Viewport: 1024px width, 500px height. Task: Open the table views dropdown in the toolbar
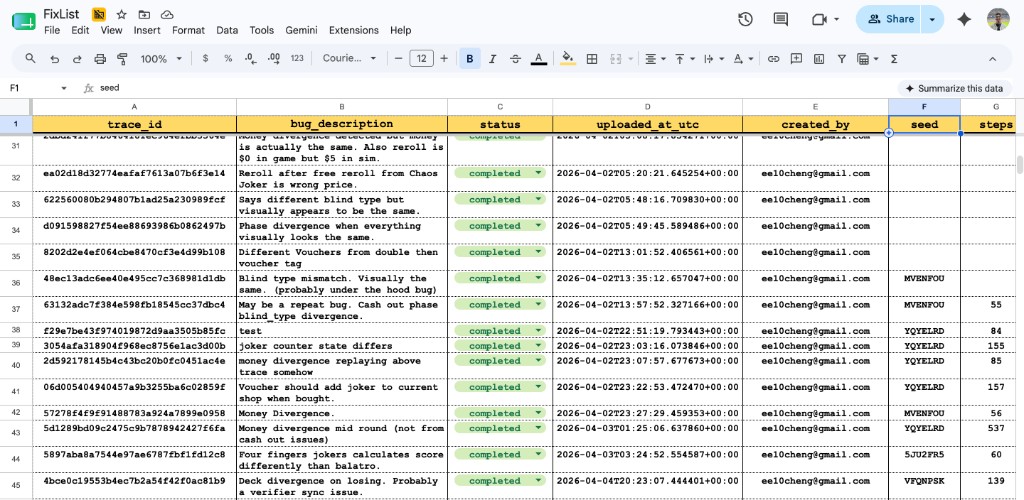point(868,59)
